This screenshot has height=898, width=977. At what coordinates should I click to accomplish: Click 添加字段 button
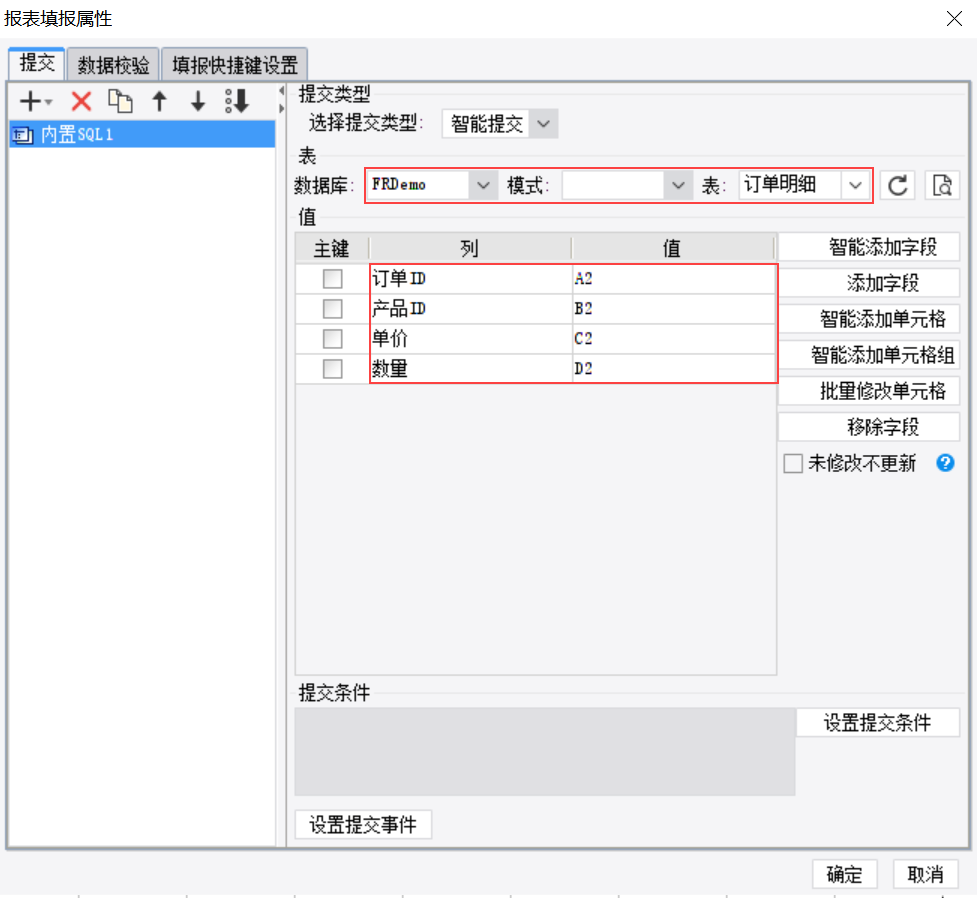click(869, 283)
